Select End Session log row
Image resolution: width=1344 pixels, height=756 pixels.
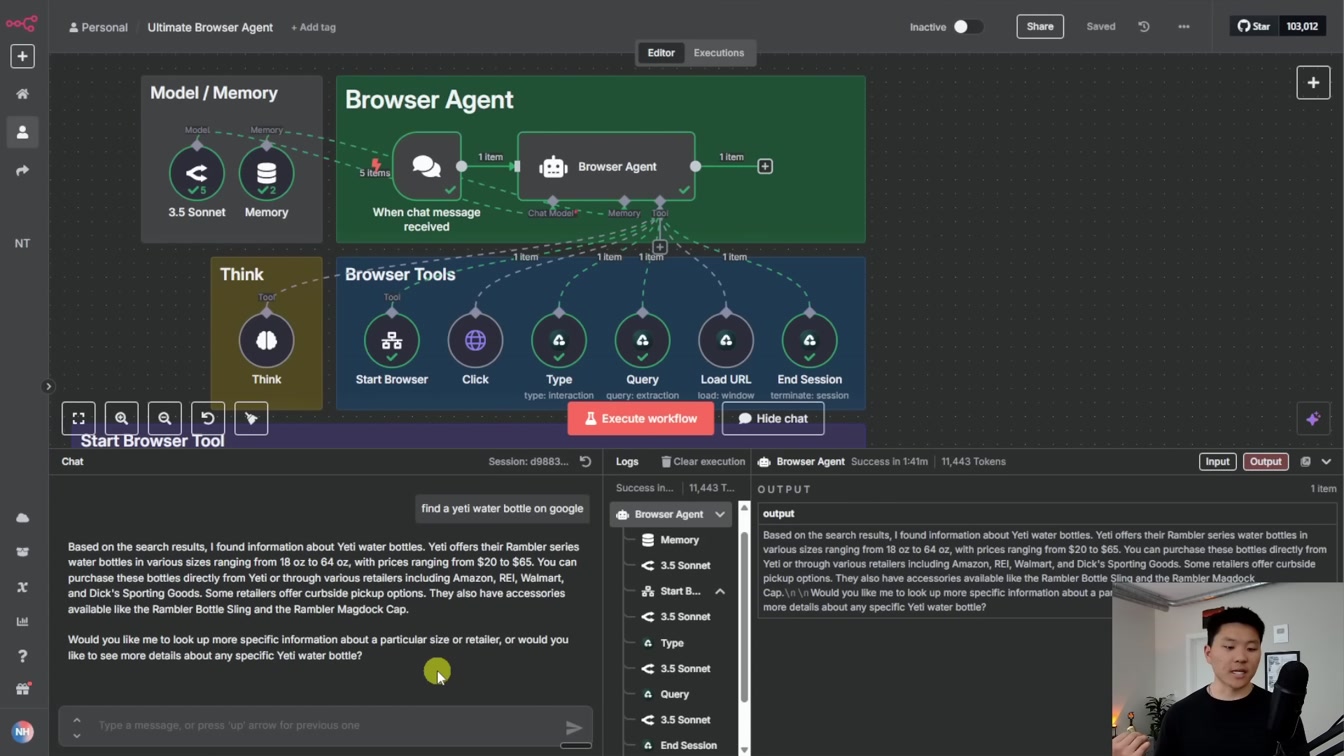pyautogui.click(x=688, y=745)
